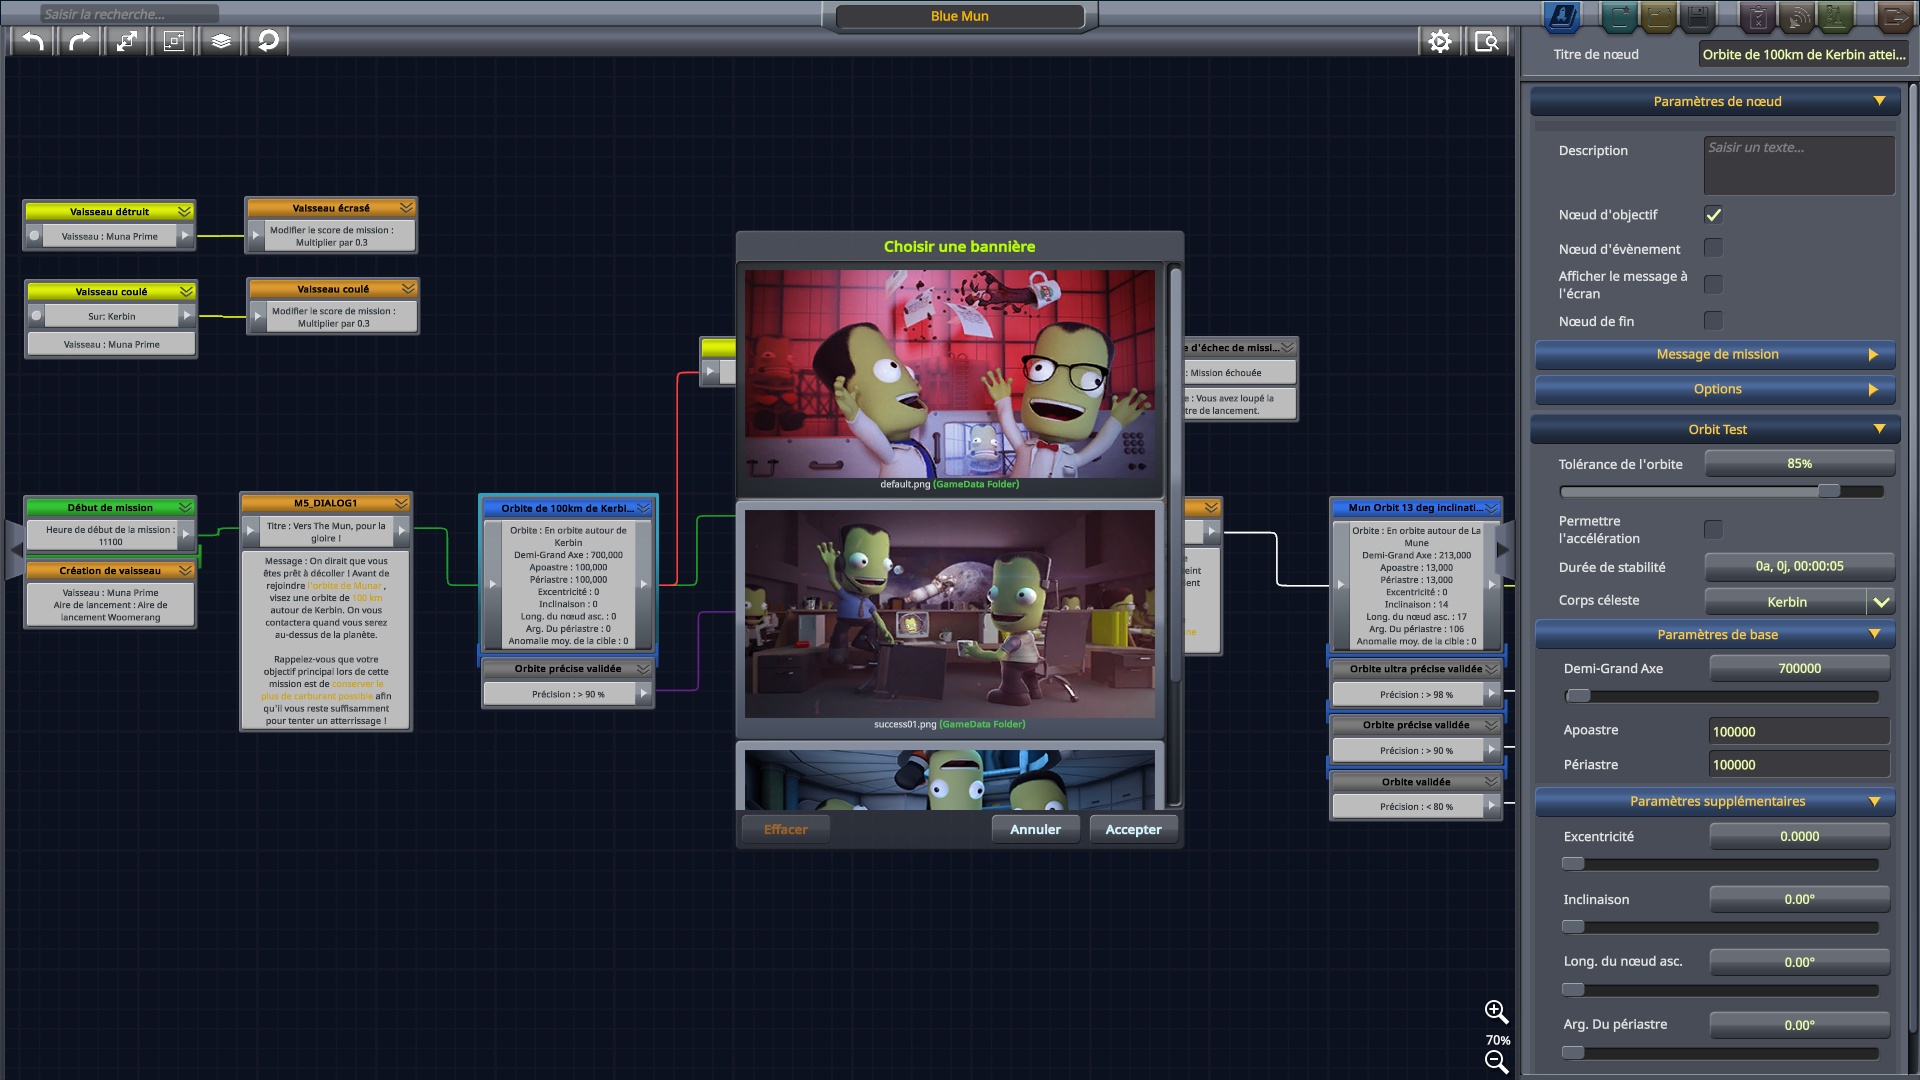Click the Inclinaison slider handle

click(x=1573, y=927)
